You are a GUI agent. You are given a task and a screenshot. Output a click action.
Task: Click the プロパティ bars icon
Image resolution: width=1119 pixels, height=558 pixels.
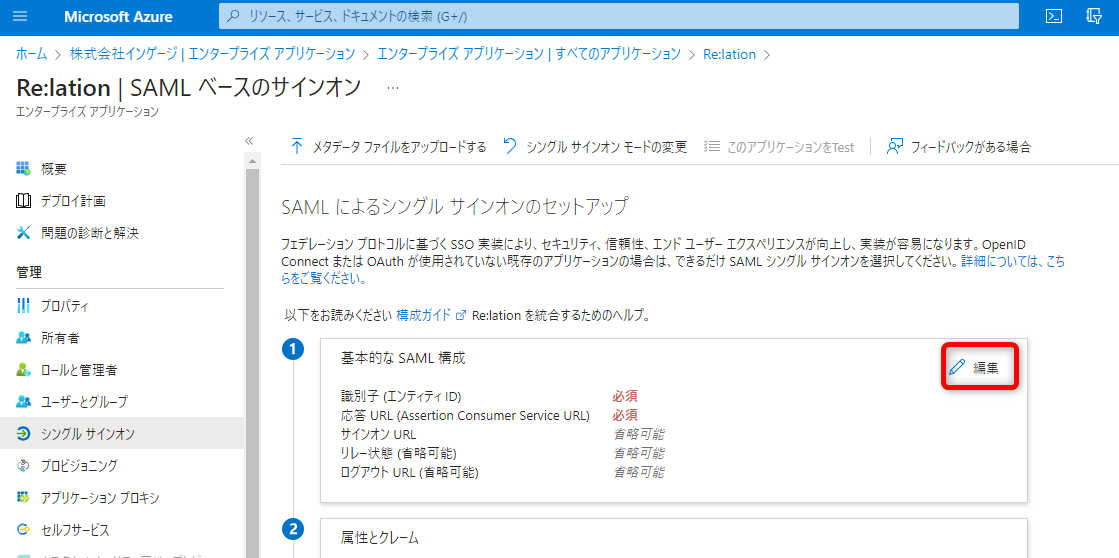click(23, 306)
